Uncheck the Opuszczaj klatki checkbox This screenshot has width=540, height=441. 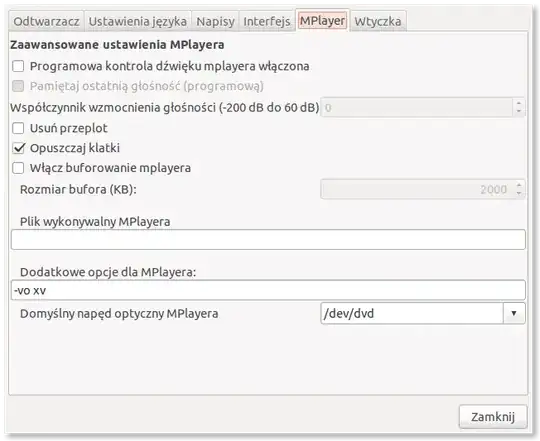tap(18, 148)
